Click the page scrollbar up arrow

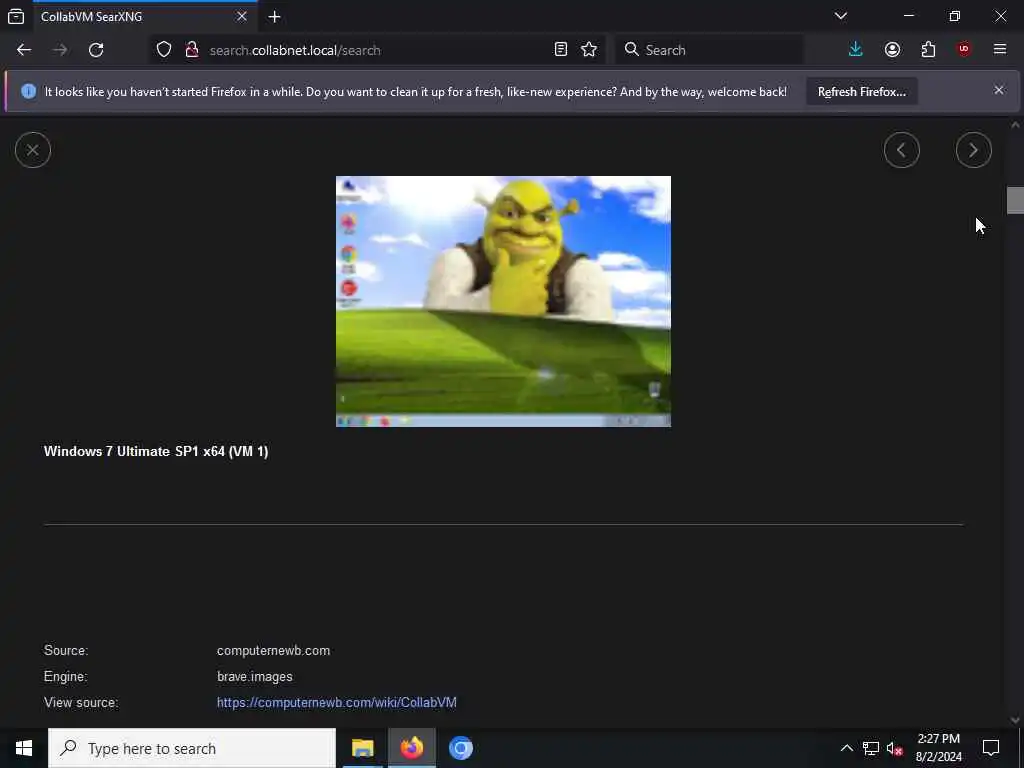pos(1015,124)
